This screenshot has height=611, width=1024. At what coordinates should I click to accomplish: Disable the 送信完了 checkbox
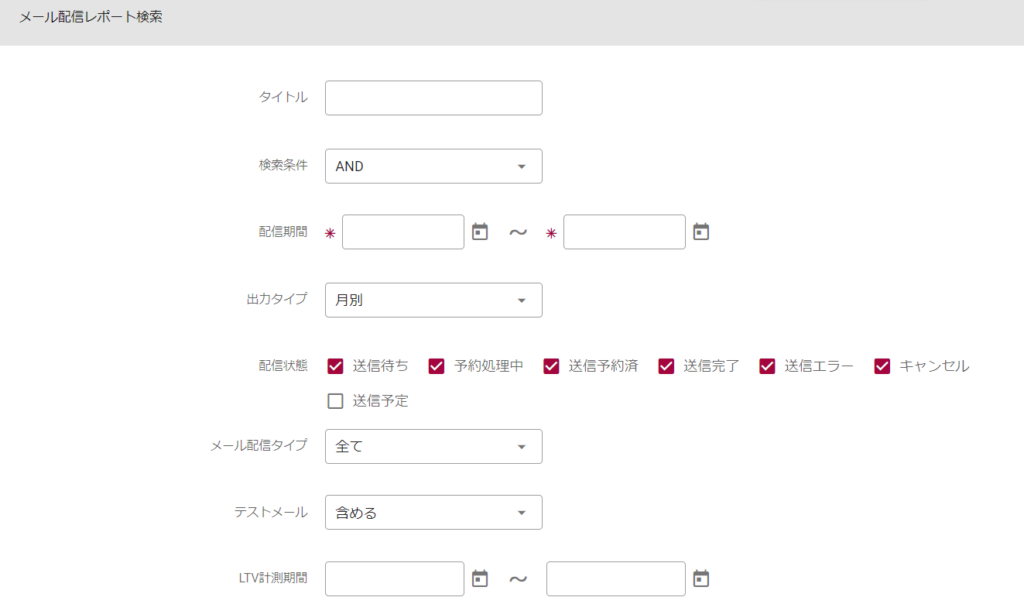[x=666, y=366]
